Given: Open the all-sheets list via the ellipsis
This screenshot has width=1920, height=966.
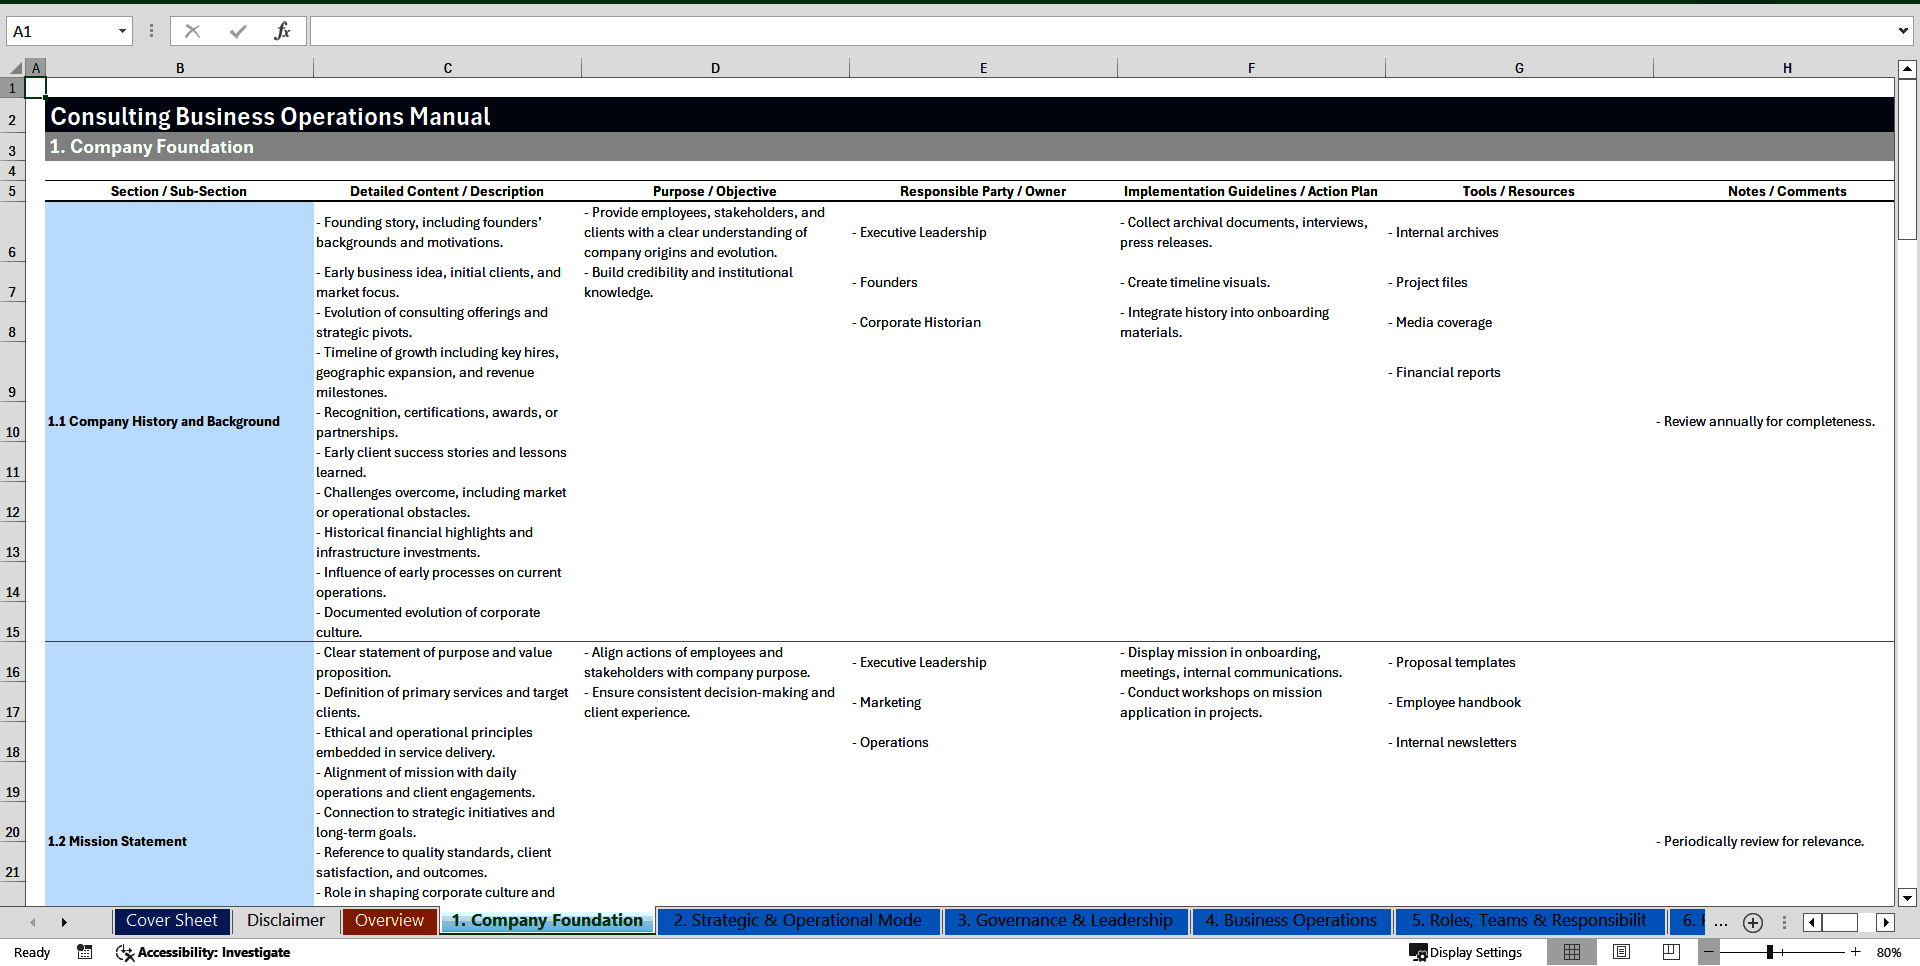Looking at the screenshot, I should [1721, 924].
